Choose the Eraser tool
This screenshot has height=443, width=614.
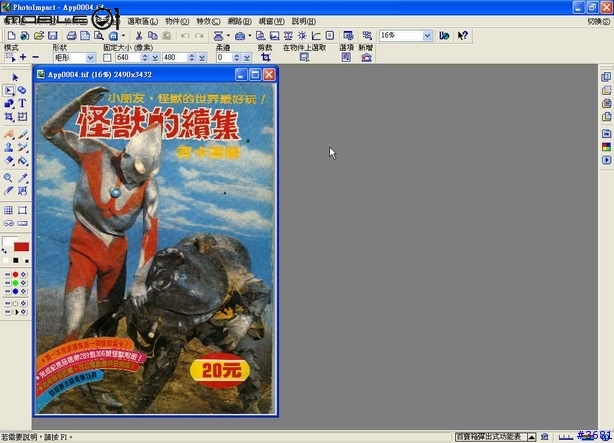click(9, 161)
